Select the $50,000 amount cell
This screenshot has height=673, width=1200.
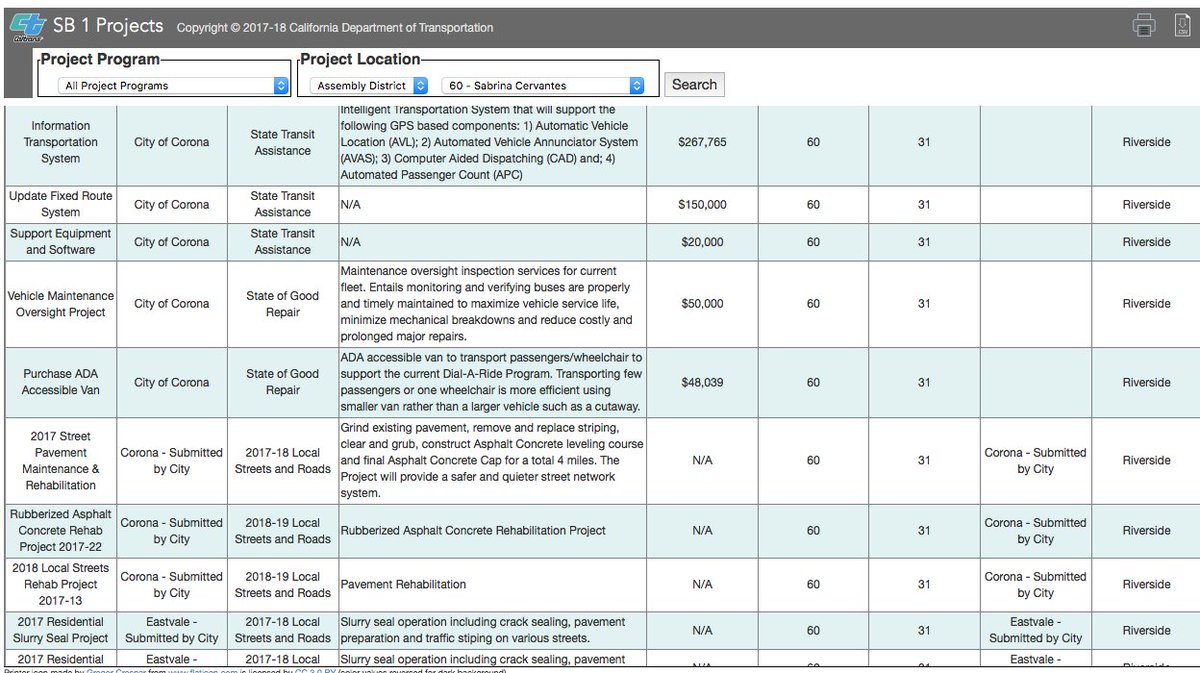coord(702,304)
